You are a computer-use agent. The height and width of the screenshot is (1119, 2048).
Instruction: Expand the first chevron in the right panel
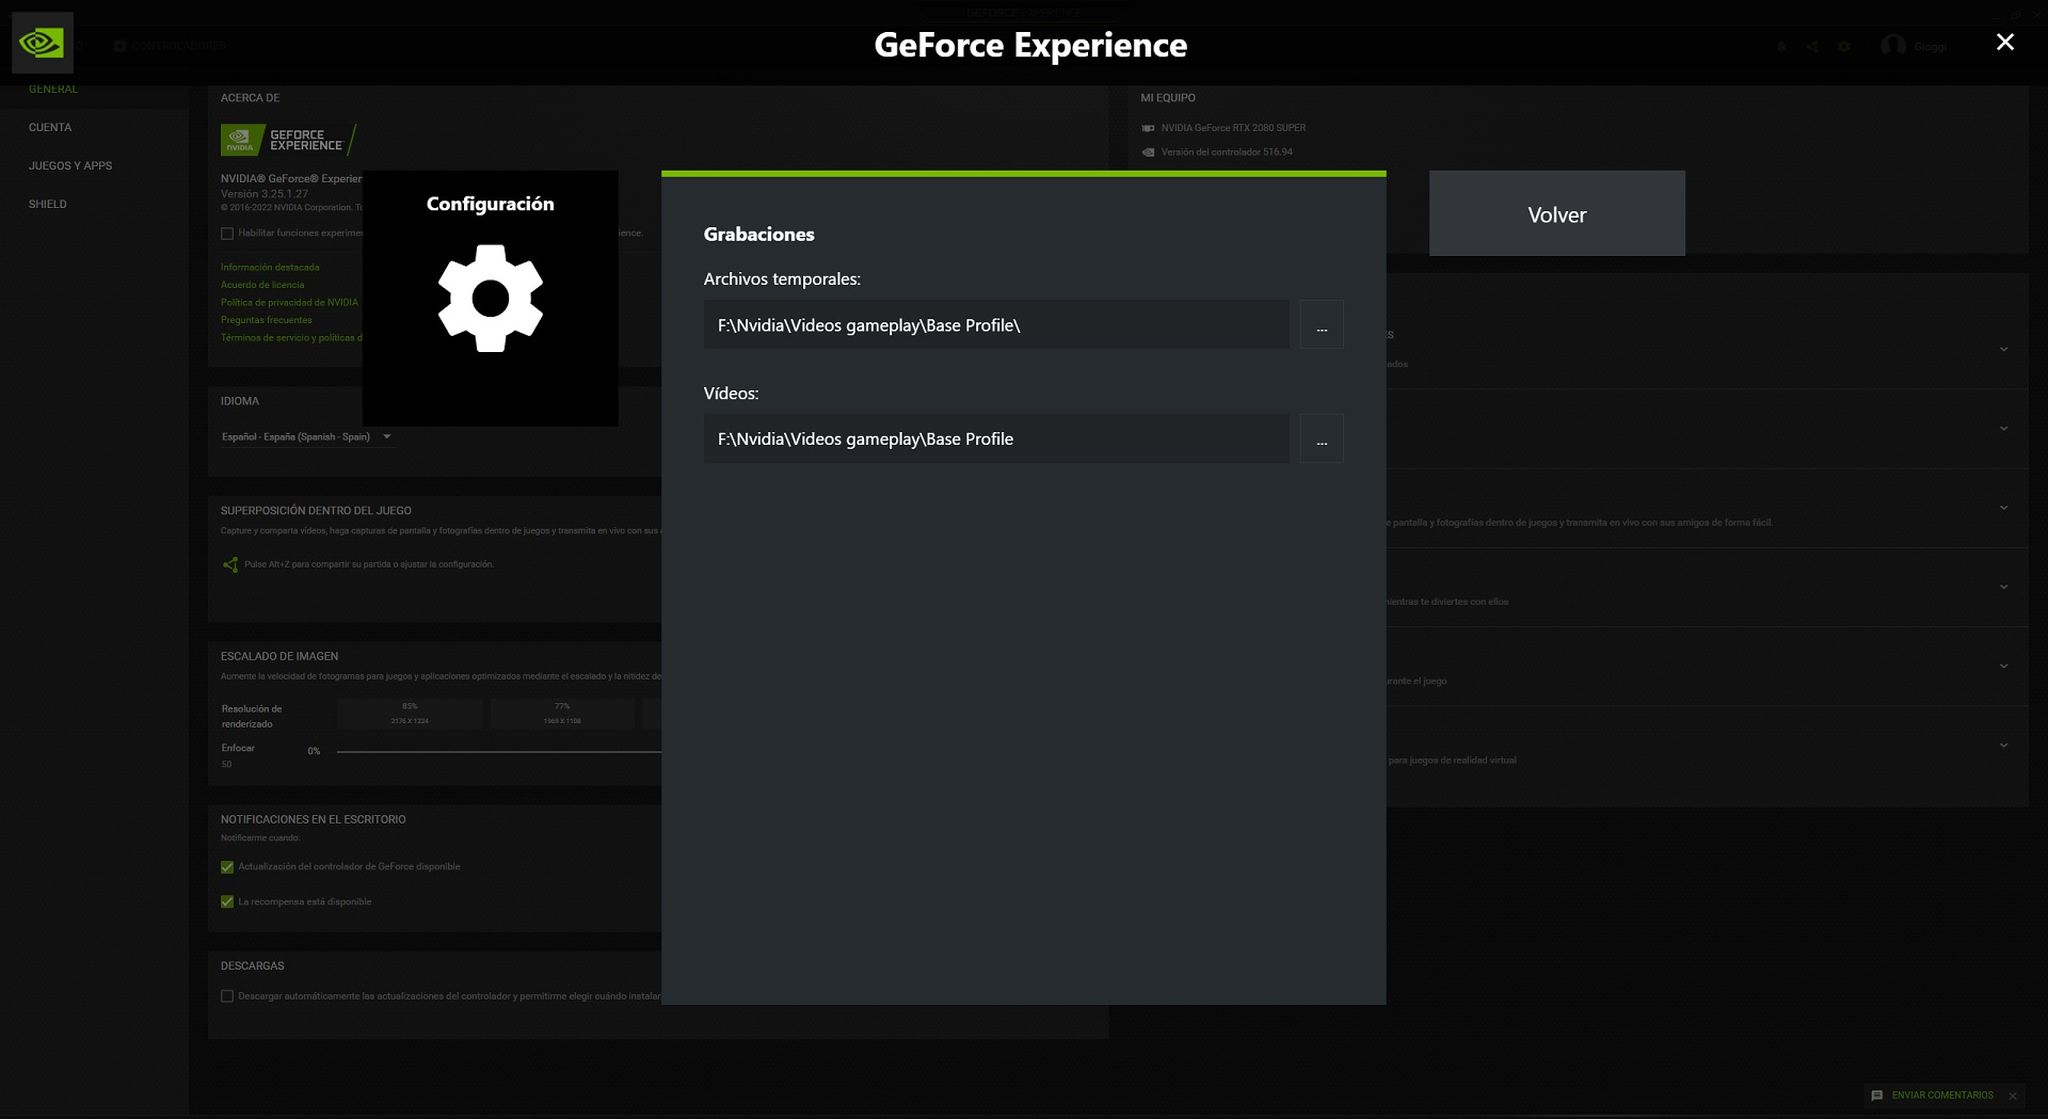[2004, 349]
